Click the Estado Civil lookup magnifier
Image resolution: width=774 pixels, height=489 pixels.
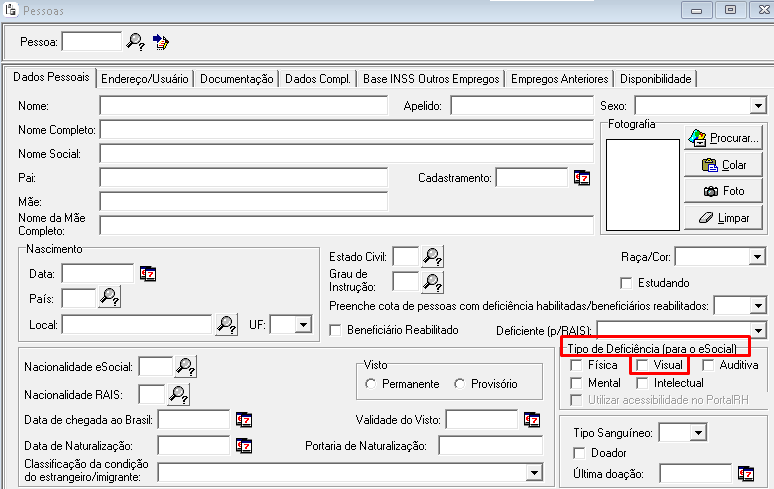[x=432, y=257]
